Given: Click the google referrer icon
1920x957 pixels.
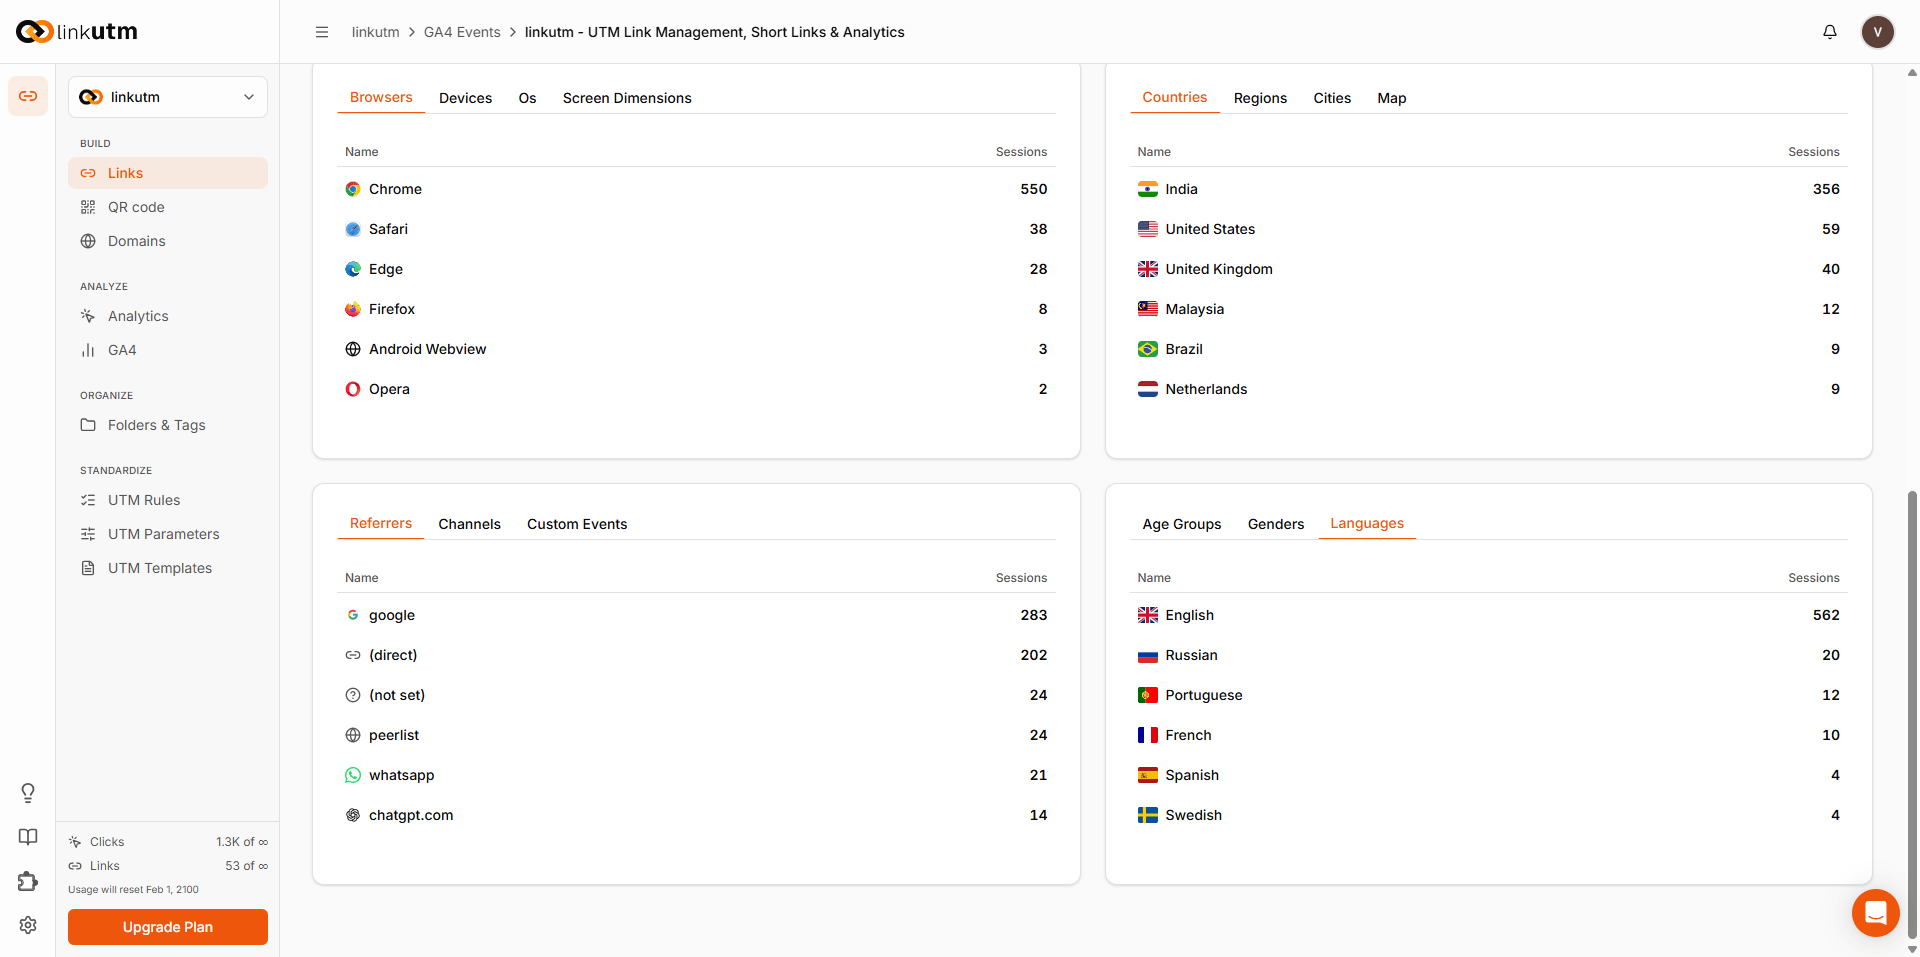Looking at the screenshot, I should (353, 615).
